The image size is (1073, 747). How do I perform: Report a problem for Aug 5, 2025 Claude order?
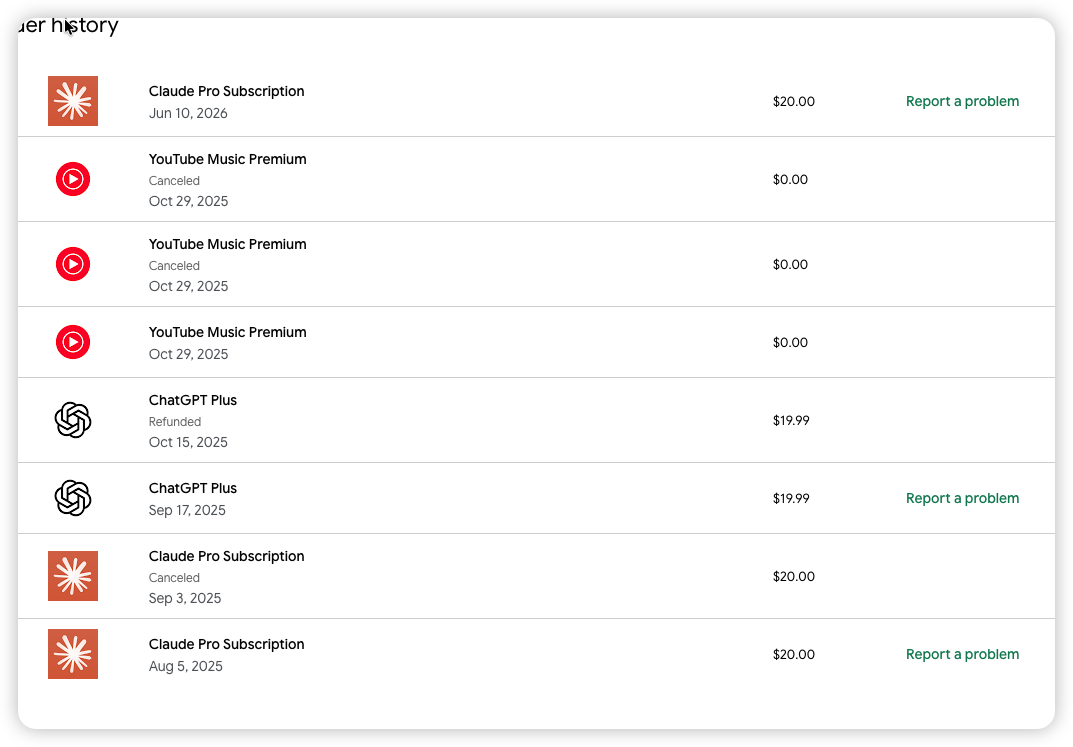962,654
